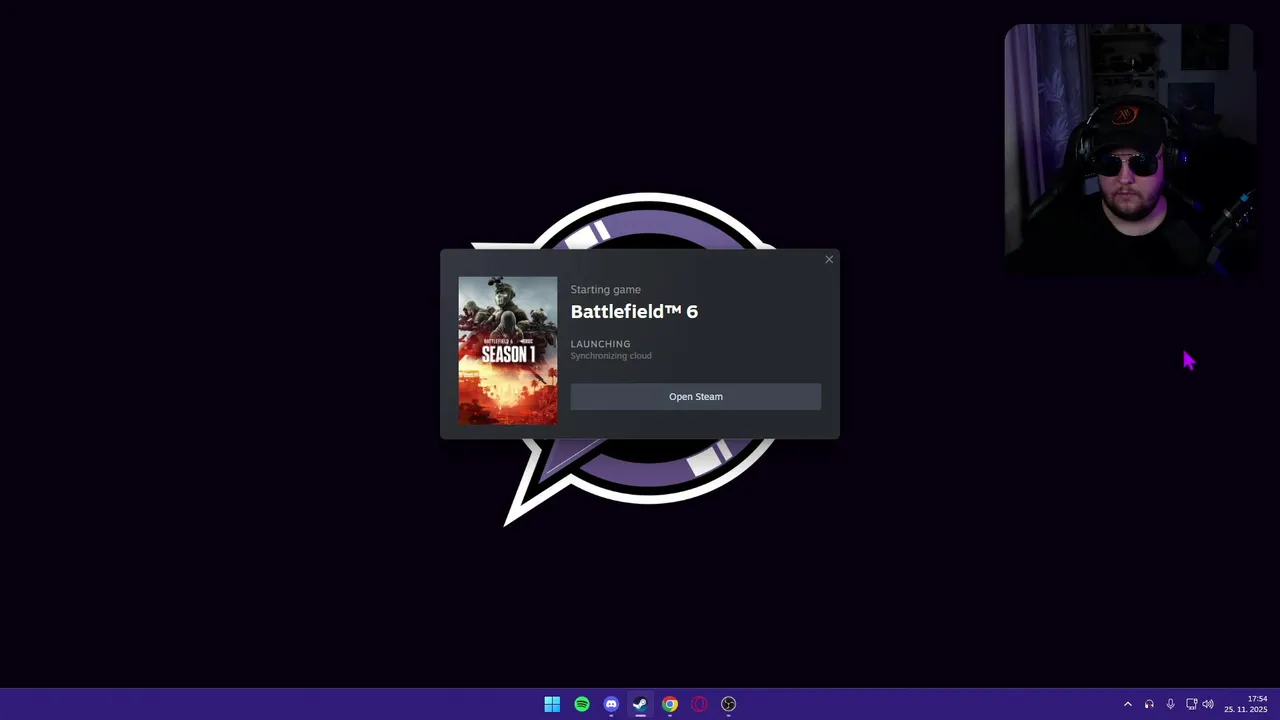Open Google Chrome from the taskbar

pyautogui.click(x=670, y=704)
